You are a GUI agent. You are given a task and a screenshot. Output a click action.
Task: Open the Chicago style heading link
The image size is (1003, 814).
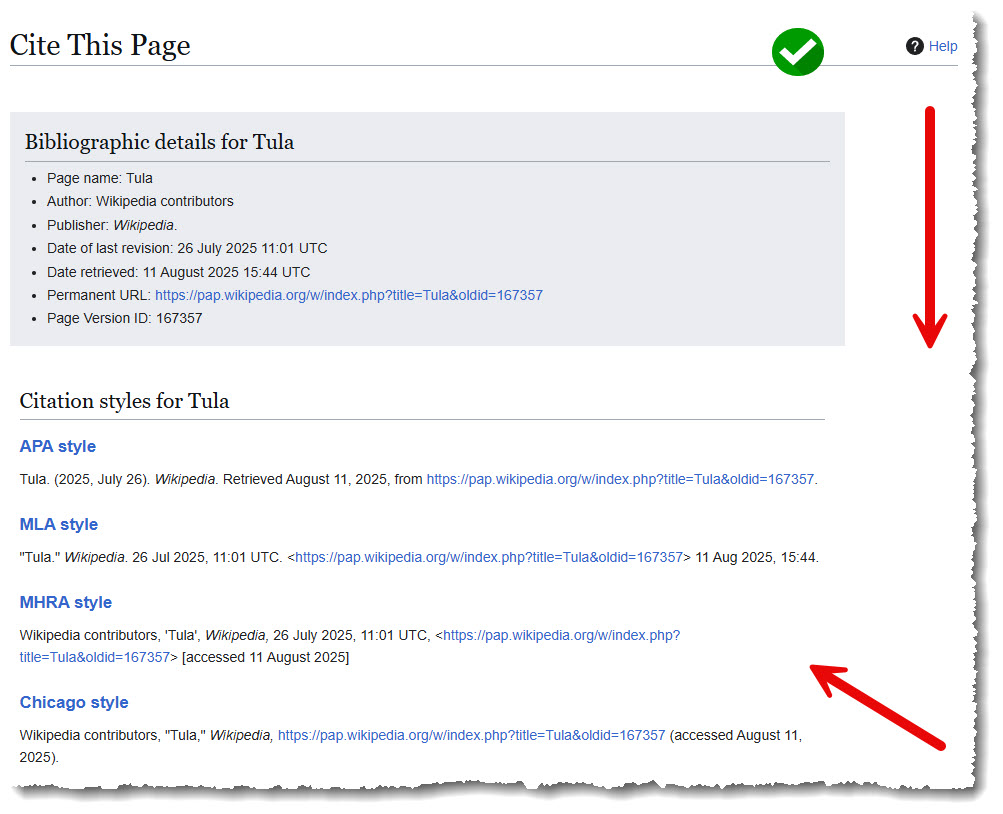[74, 702]
